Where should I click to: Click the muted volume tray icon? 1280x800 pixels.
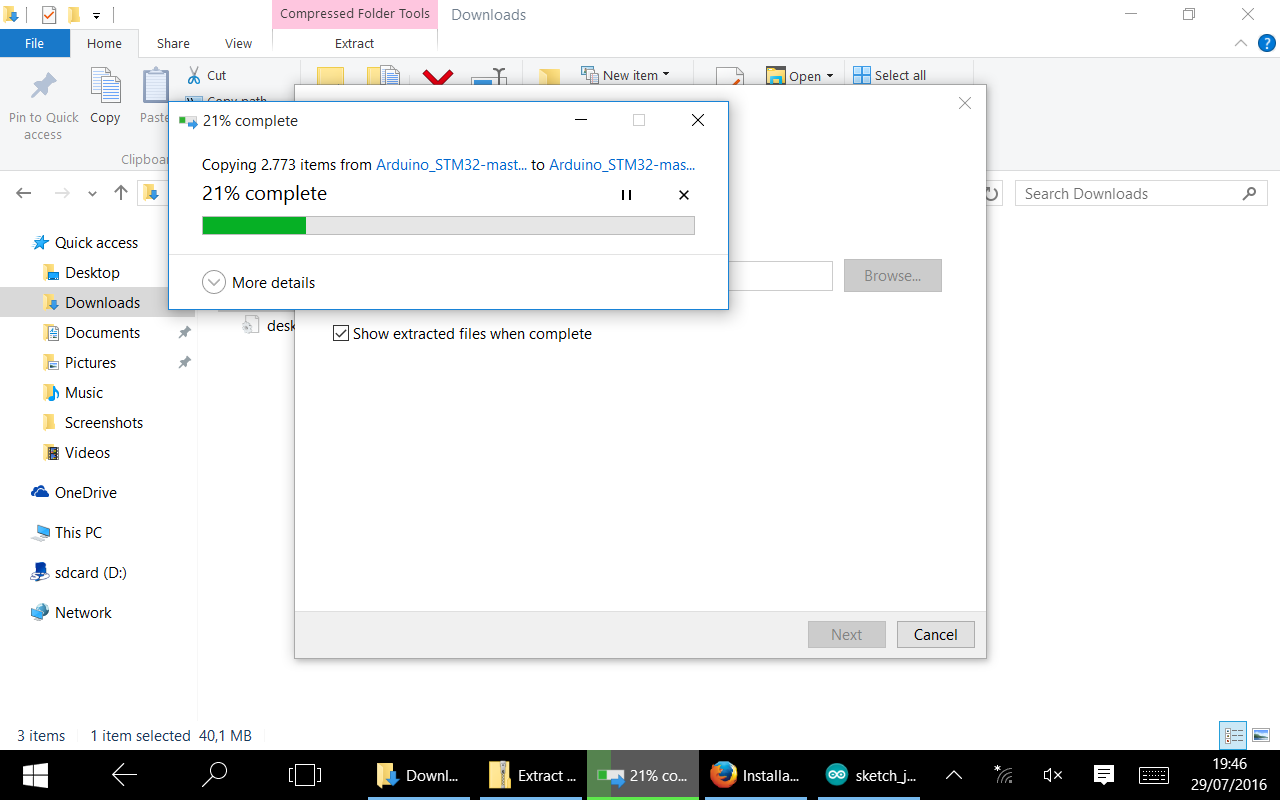point(1052,775)
